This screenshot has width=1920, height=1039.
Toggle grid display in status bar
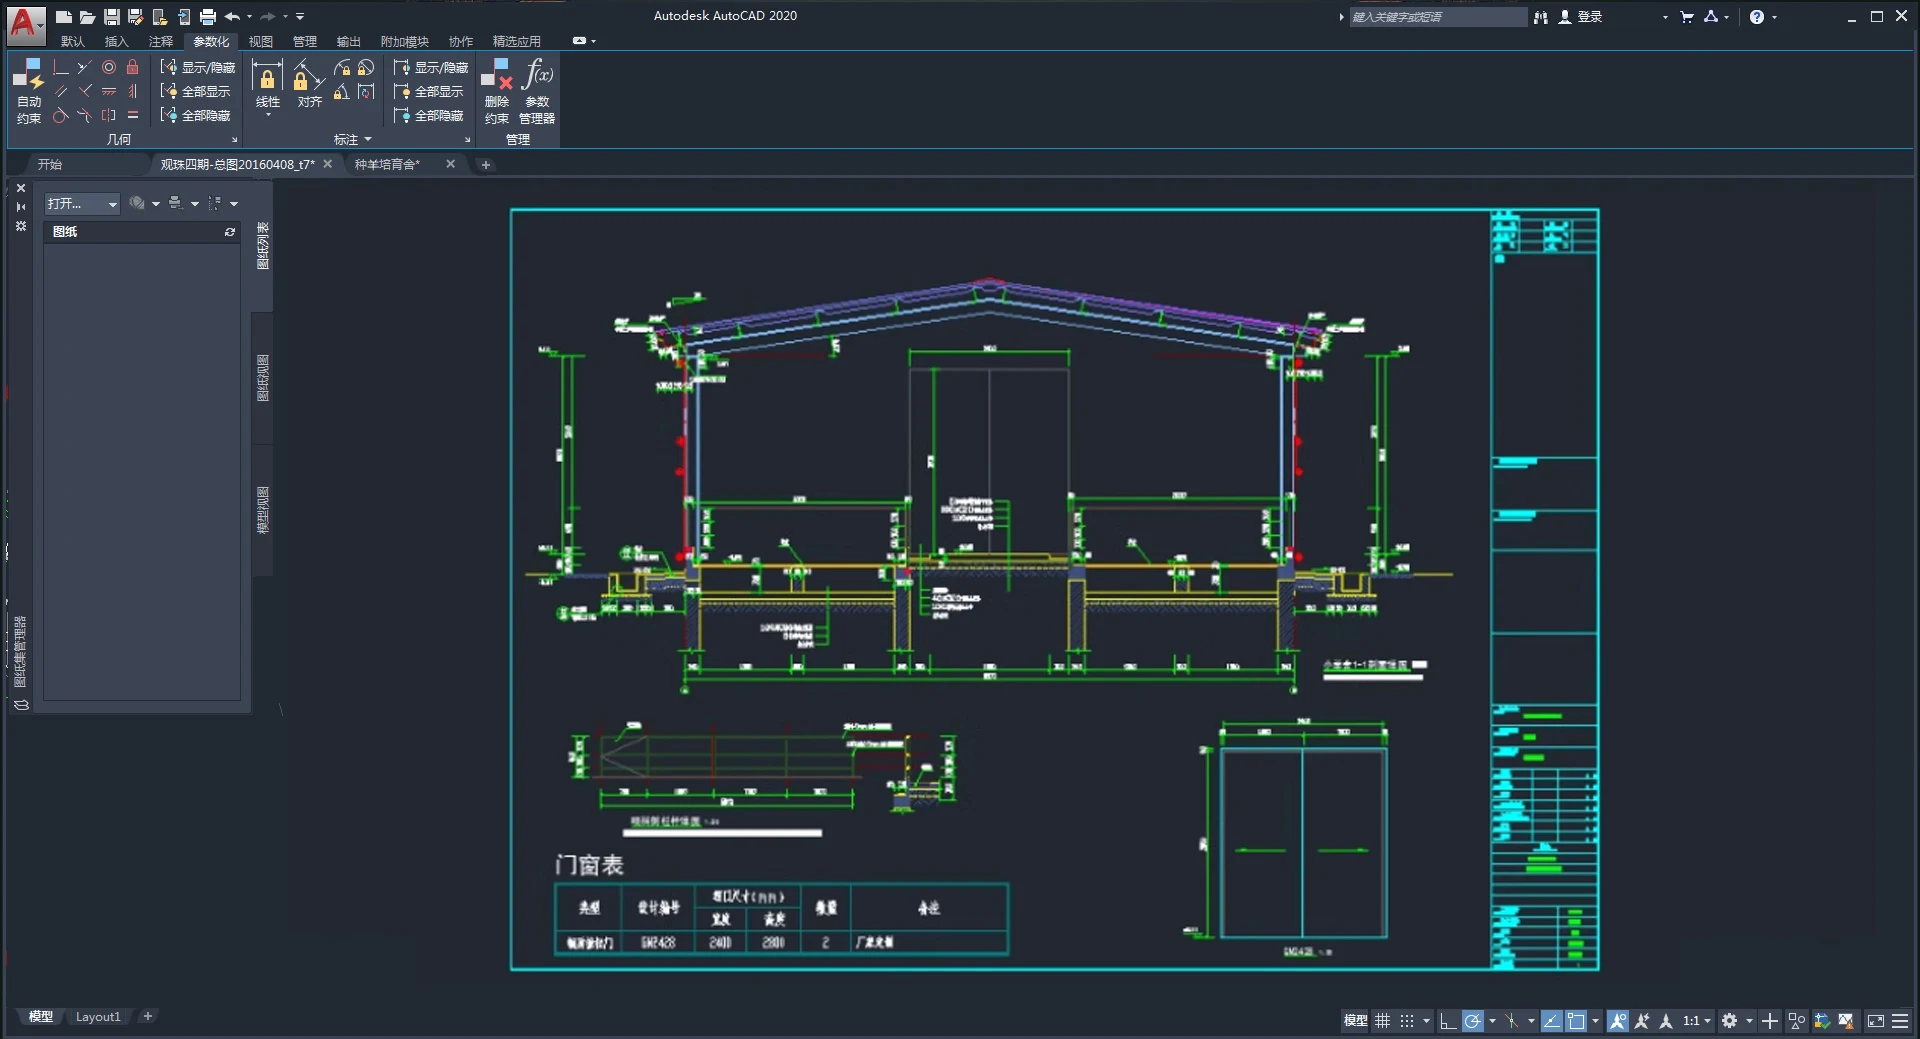[x=1382, y=1021]
